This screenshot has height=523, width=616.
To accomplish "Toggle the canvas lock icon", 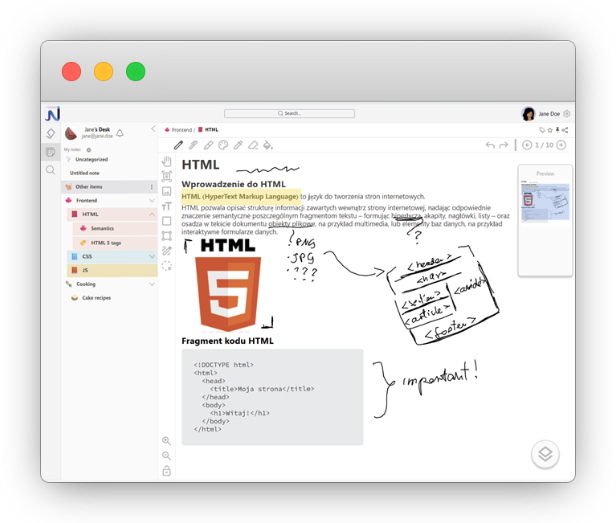I will pyautogui.click(x=167, y=471).
